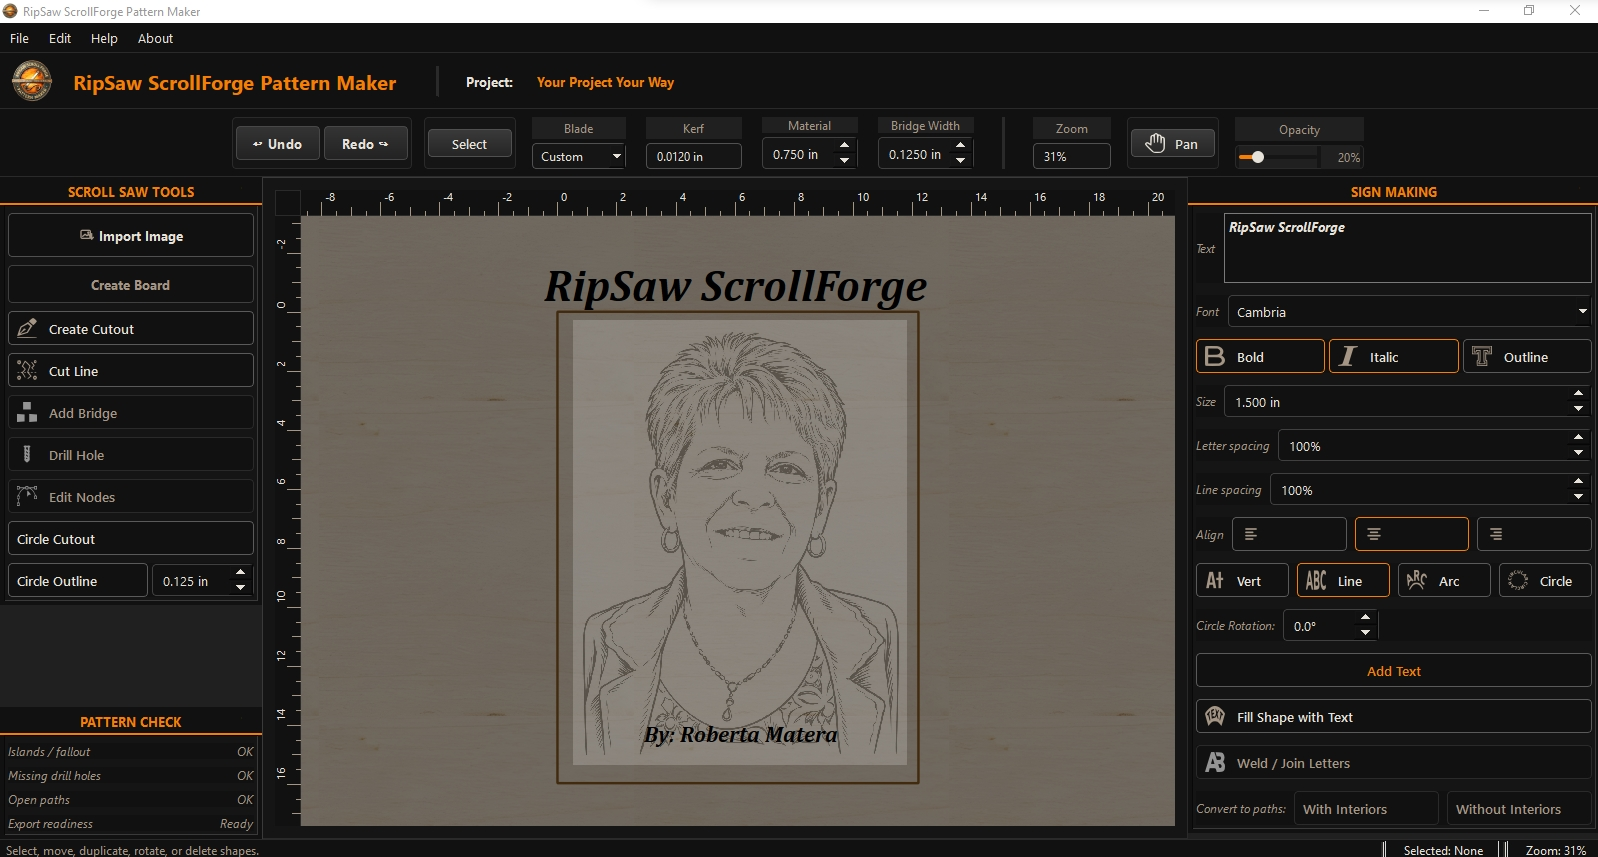Image resolution: width=1598 pixels, height=857 pixels.
Task: Click the Vert text layout icon
Action: point(1215,580)
